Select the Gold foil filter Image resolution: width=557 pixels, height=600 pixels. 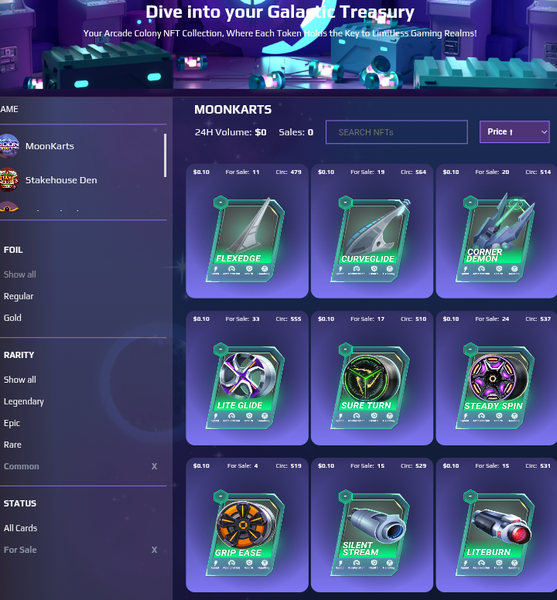coord(12,318)
